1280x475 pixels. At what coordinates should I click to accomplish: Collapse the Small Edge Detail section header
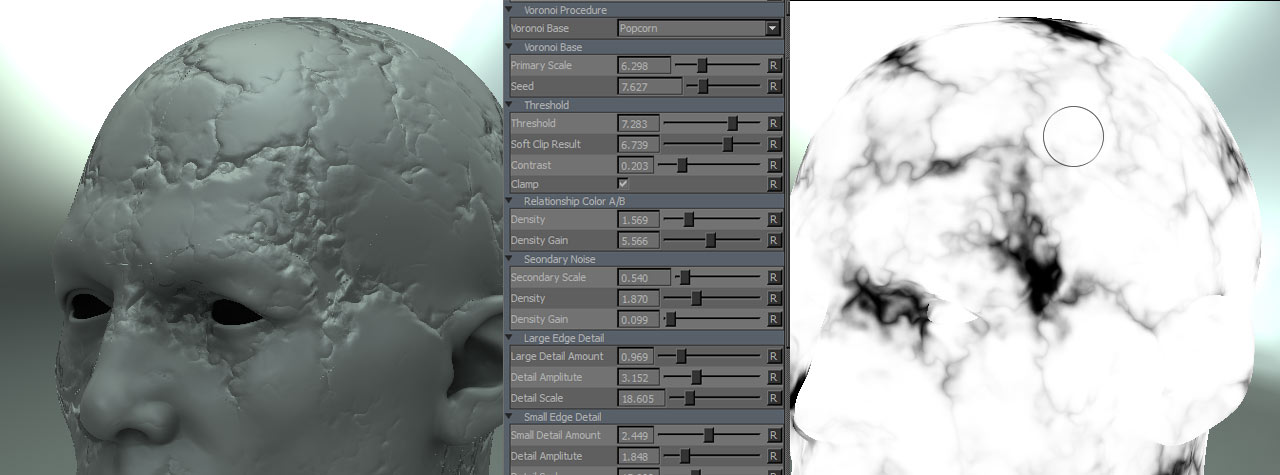[x=516, y=416]
